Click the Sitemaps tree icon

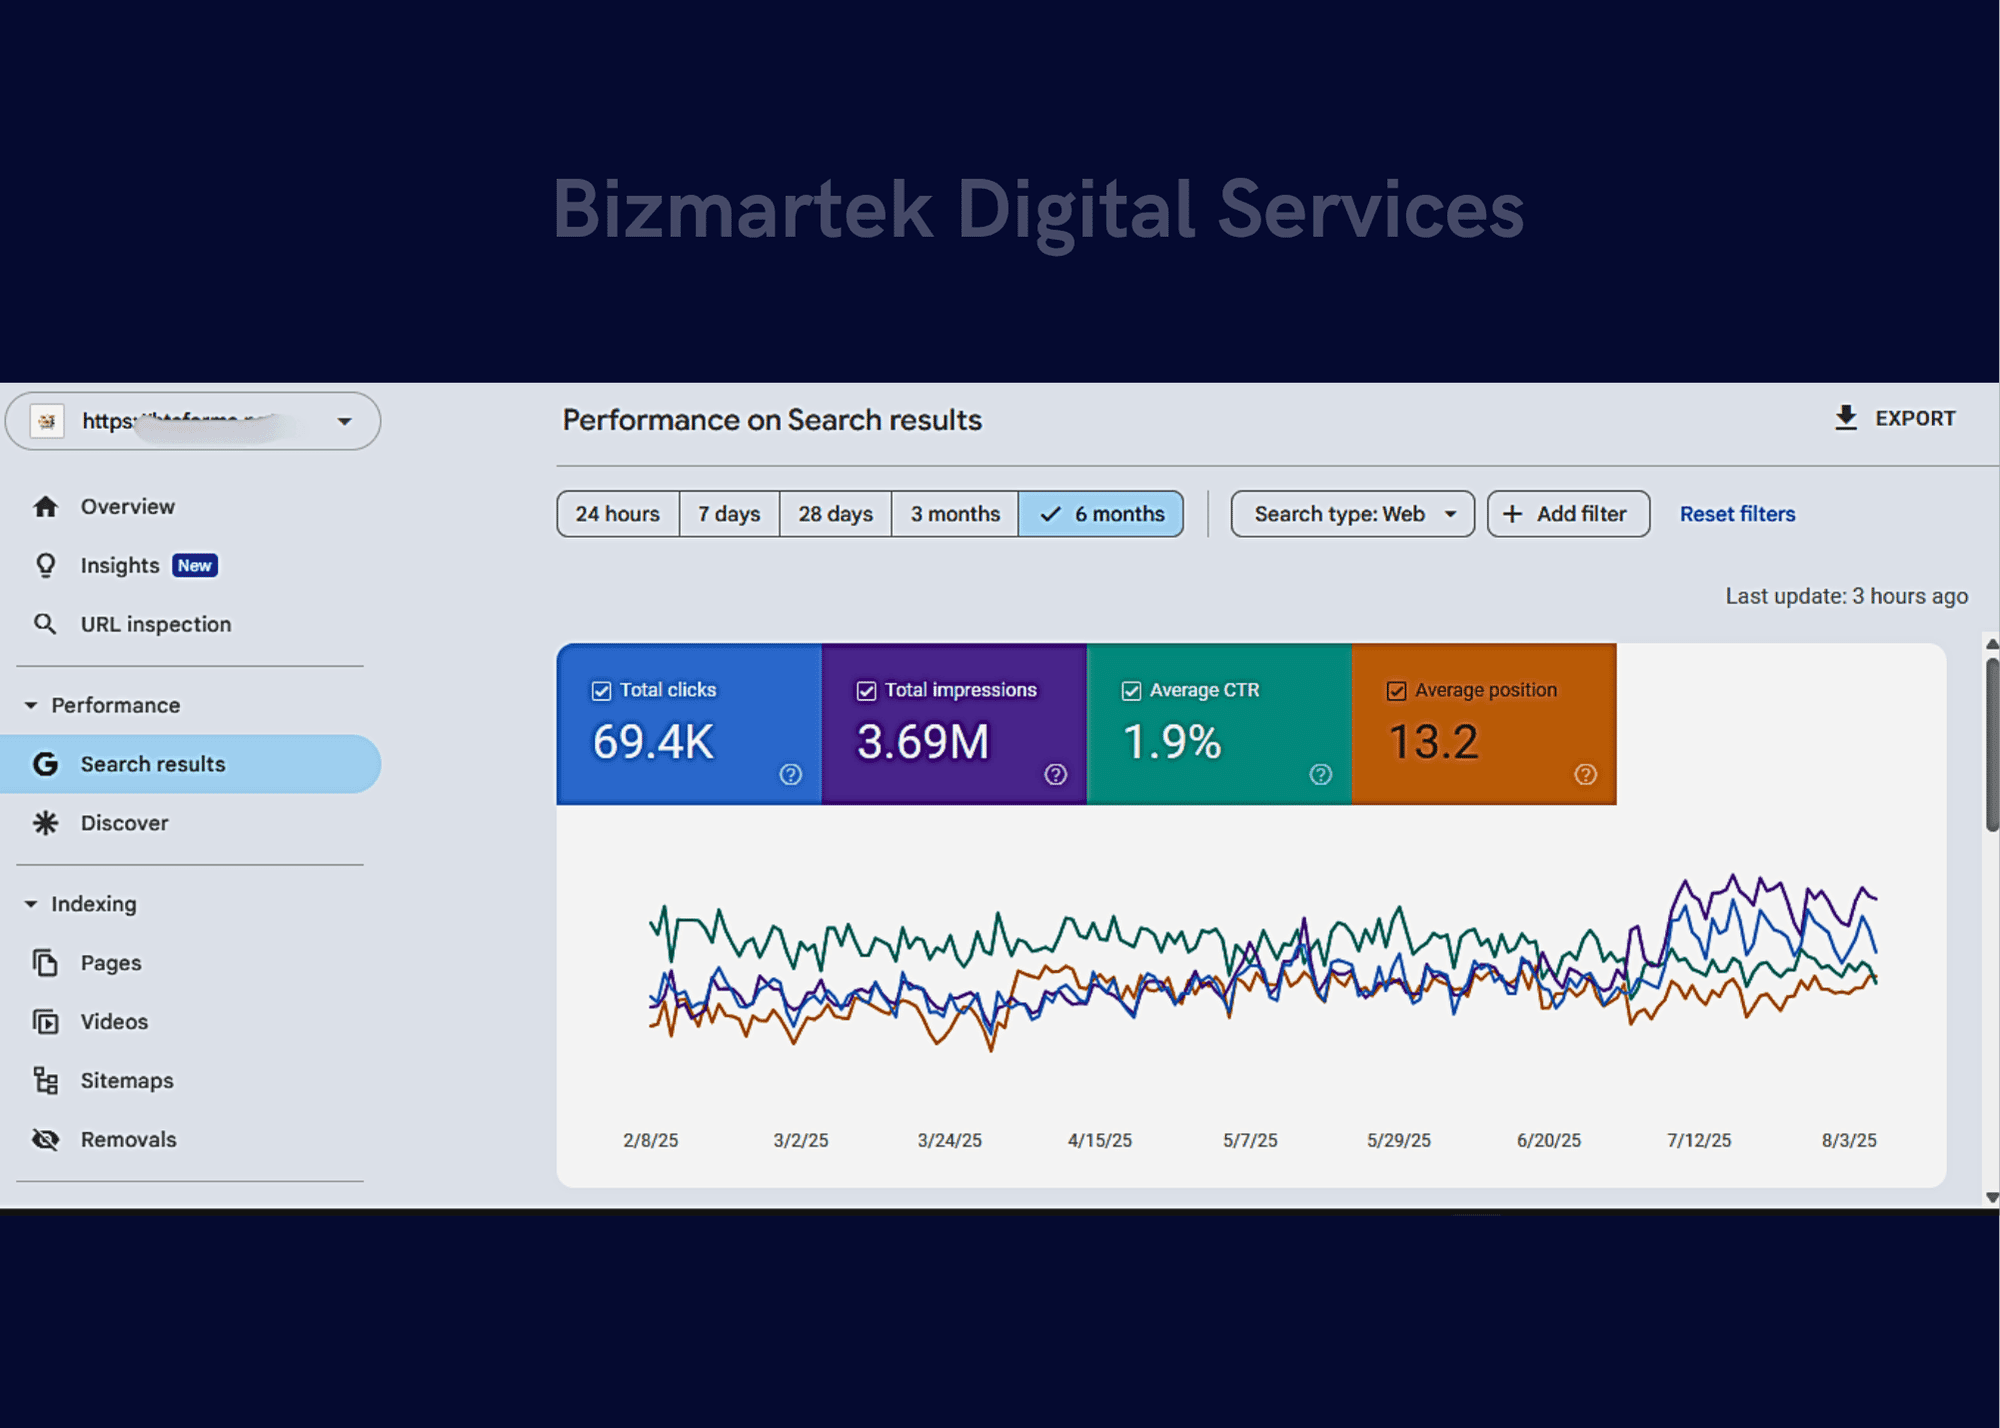pyautogui.click(x=45, y=1081)
